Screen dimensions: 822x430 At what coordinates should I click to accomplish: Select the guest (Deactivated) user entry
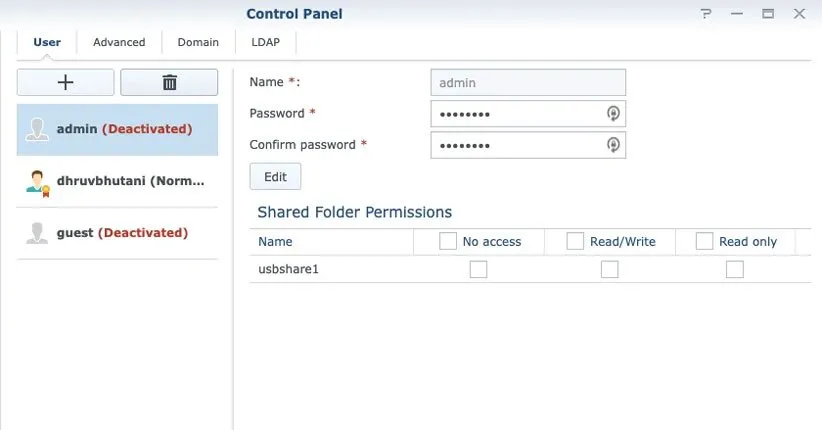pyautogui.click(x=122, y=233)
